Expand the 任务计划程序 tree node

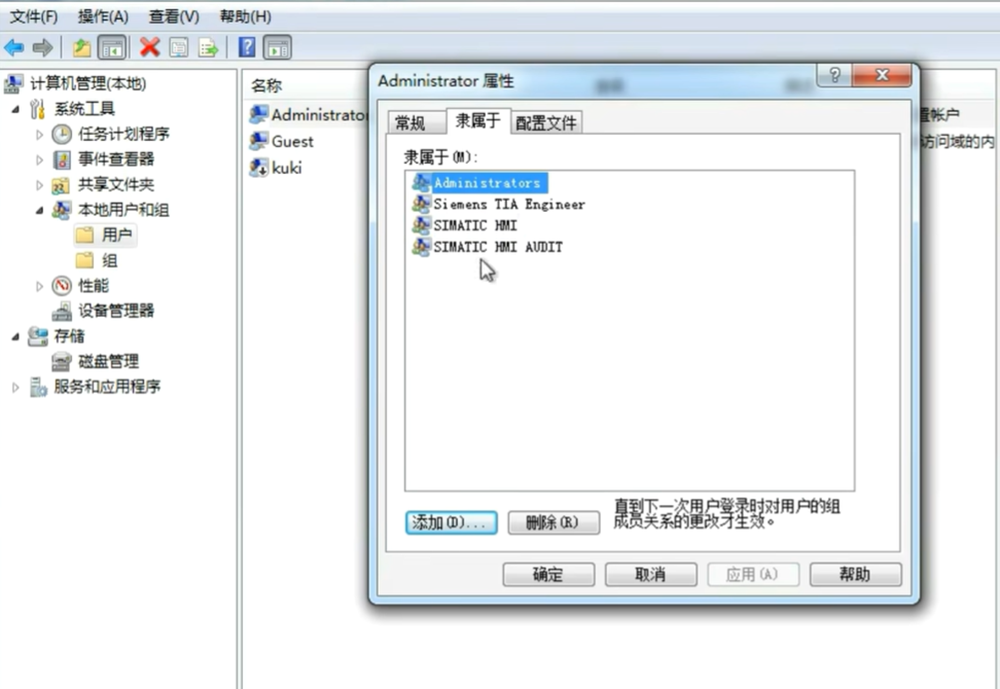pos(40,134)
